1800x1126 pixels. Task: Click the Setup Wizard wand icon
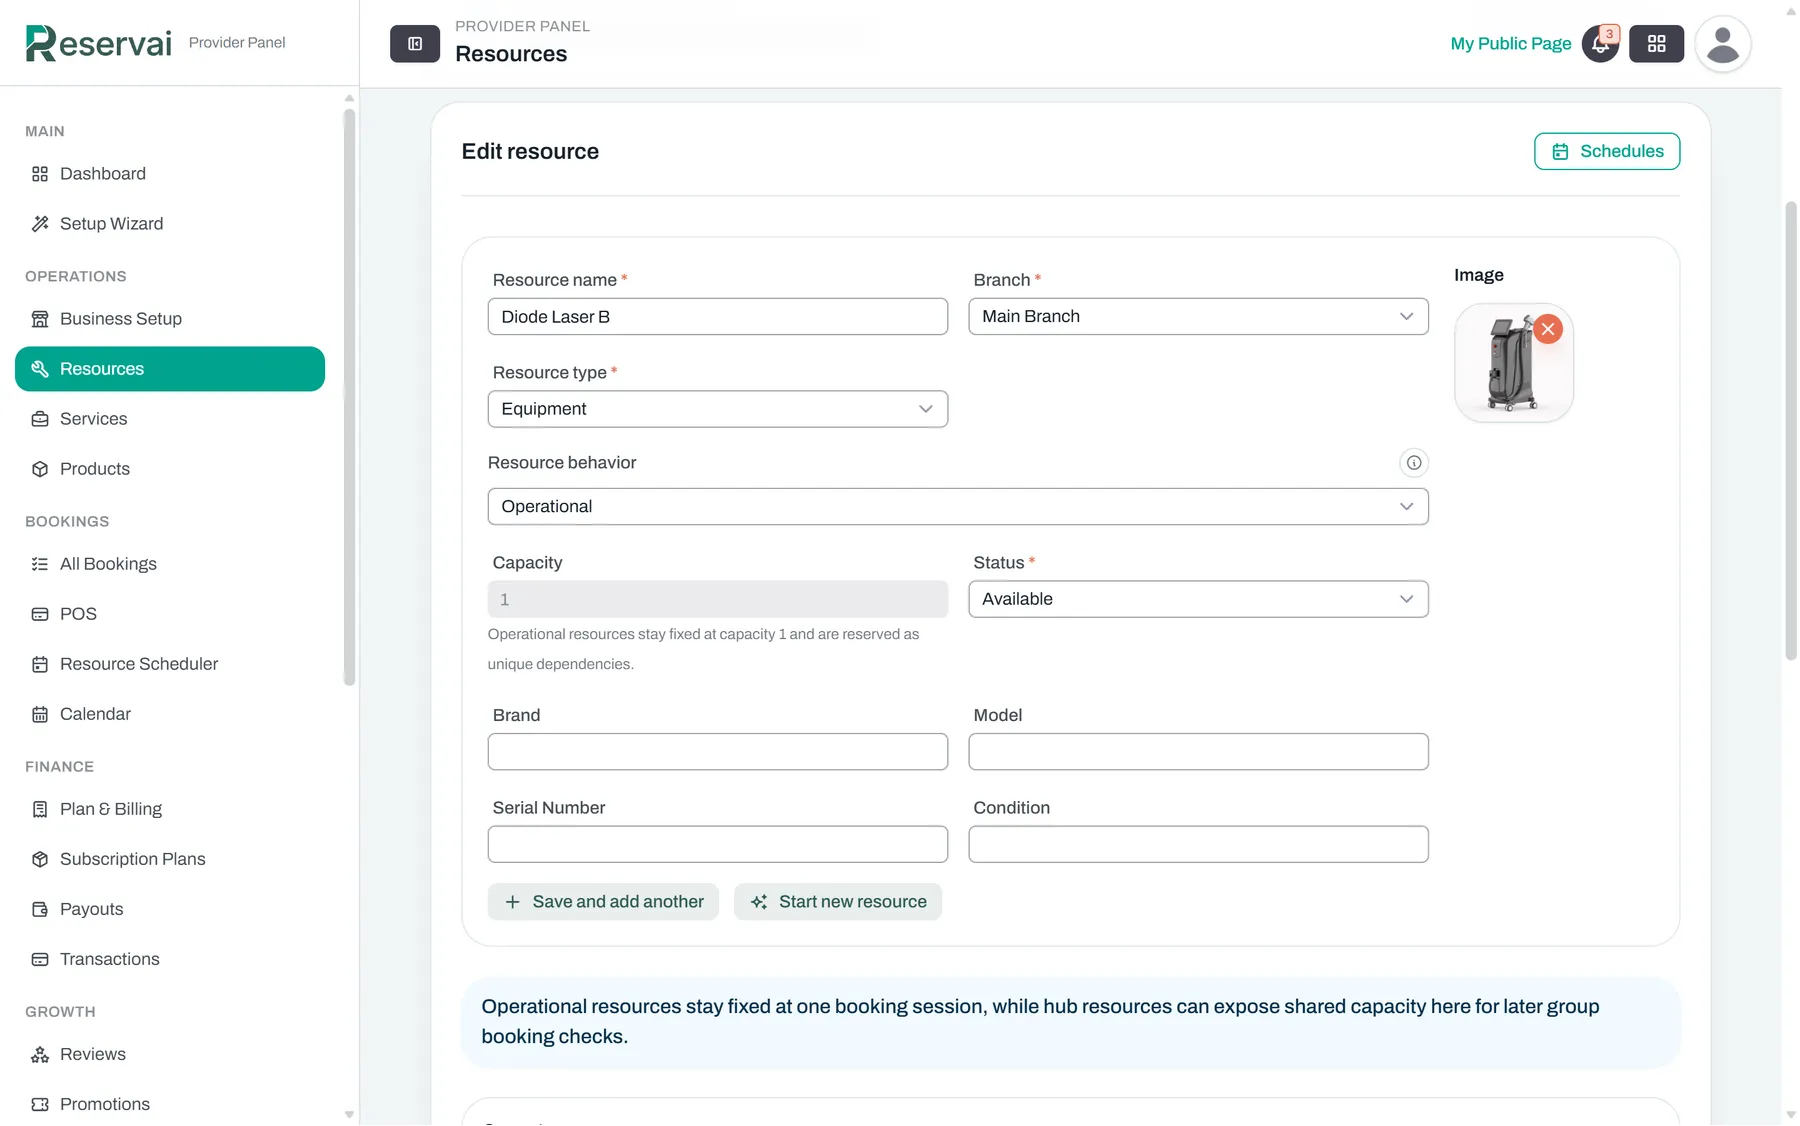pos(40,224)
